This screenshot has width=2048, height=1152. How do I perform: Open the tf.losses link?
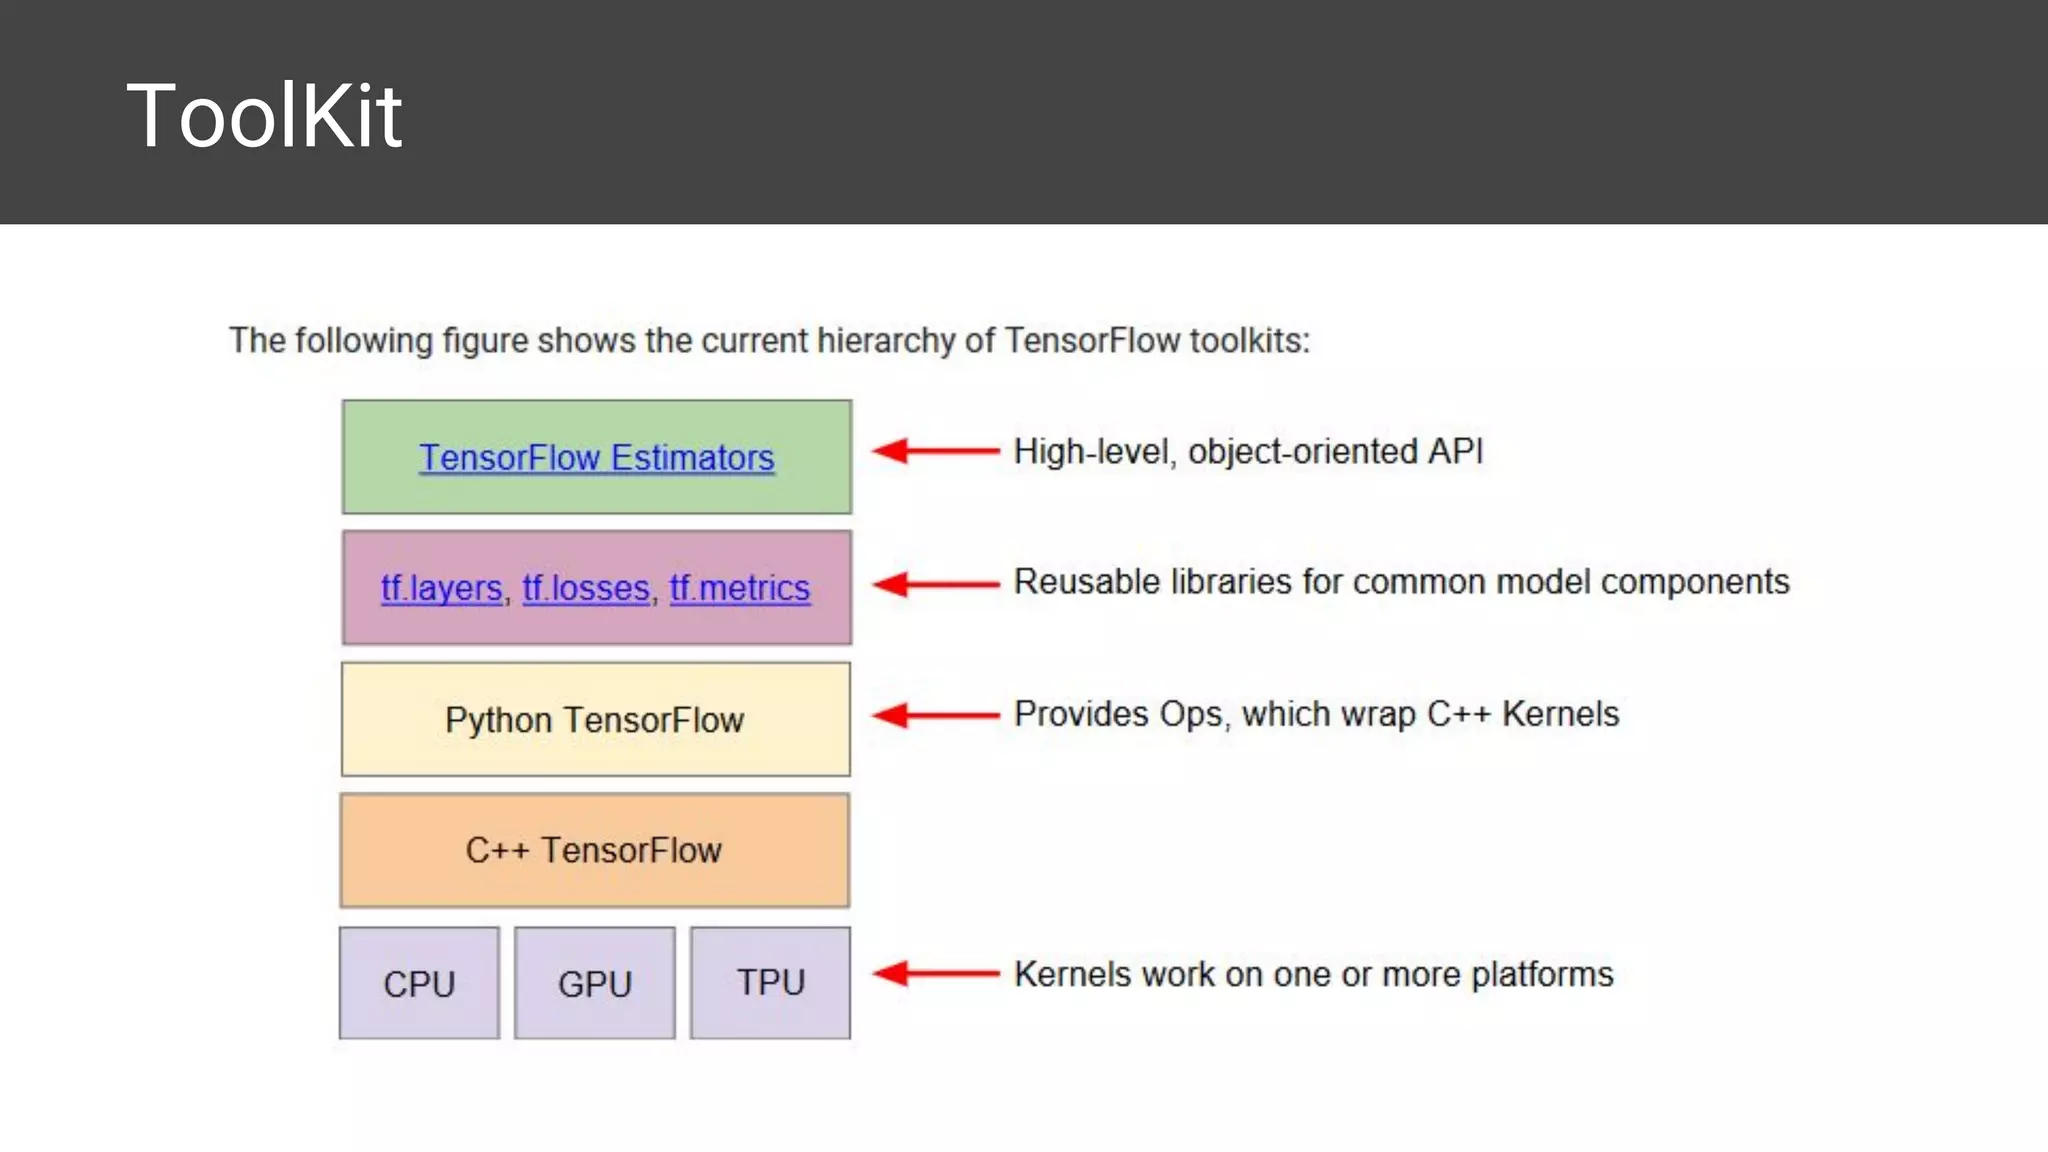586,588
